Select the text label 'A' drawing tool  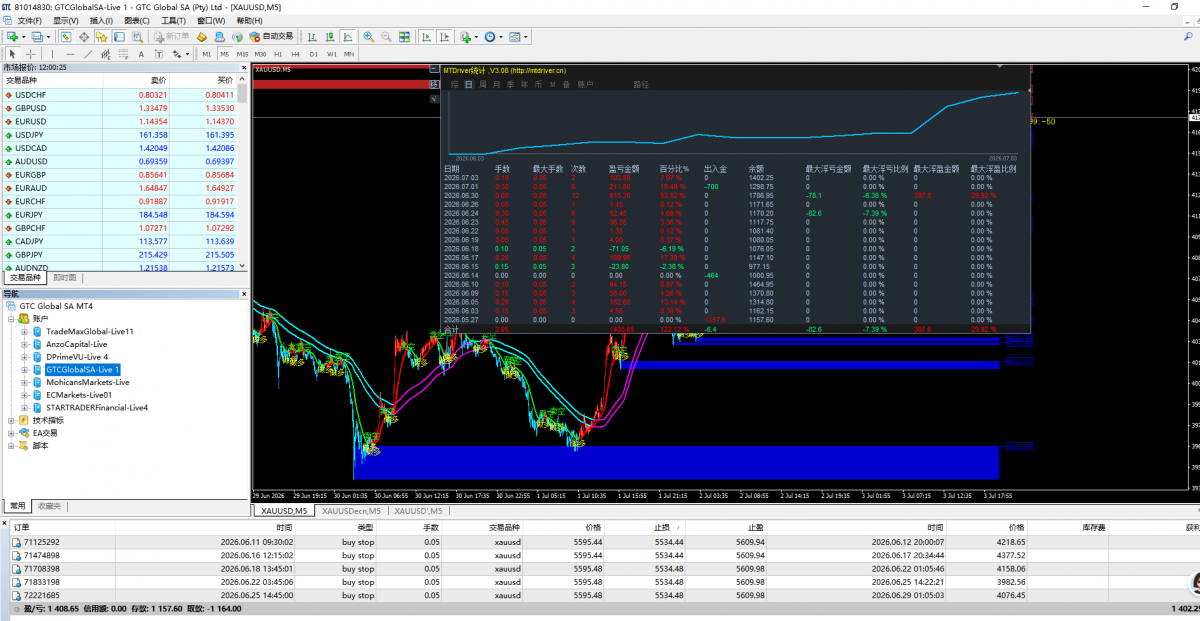coord(141,54)
